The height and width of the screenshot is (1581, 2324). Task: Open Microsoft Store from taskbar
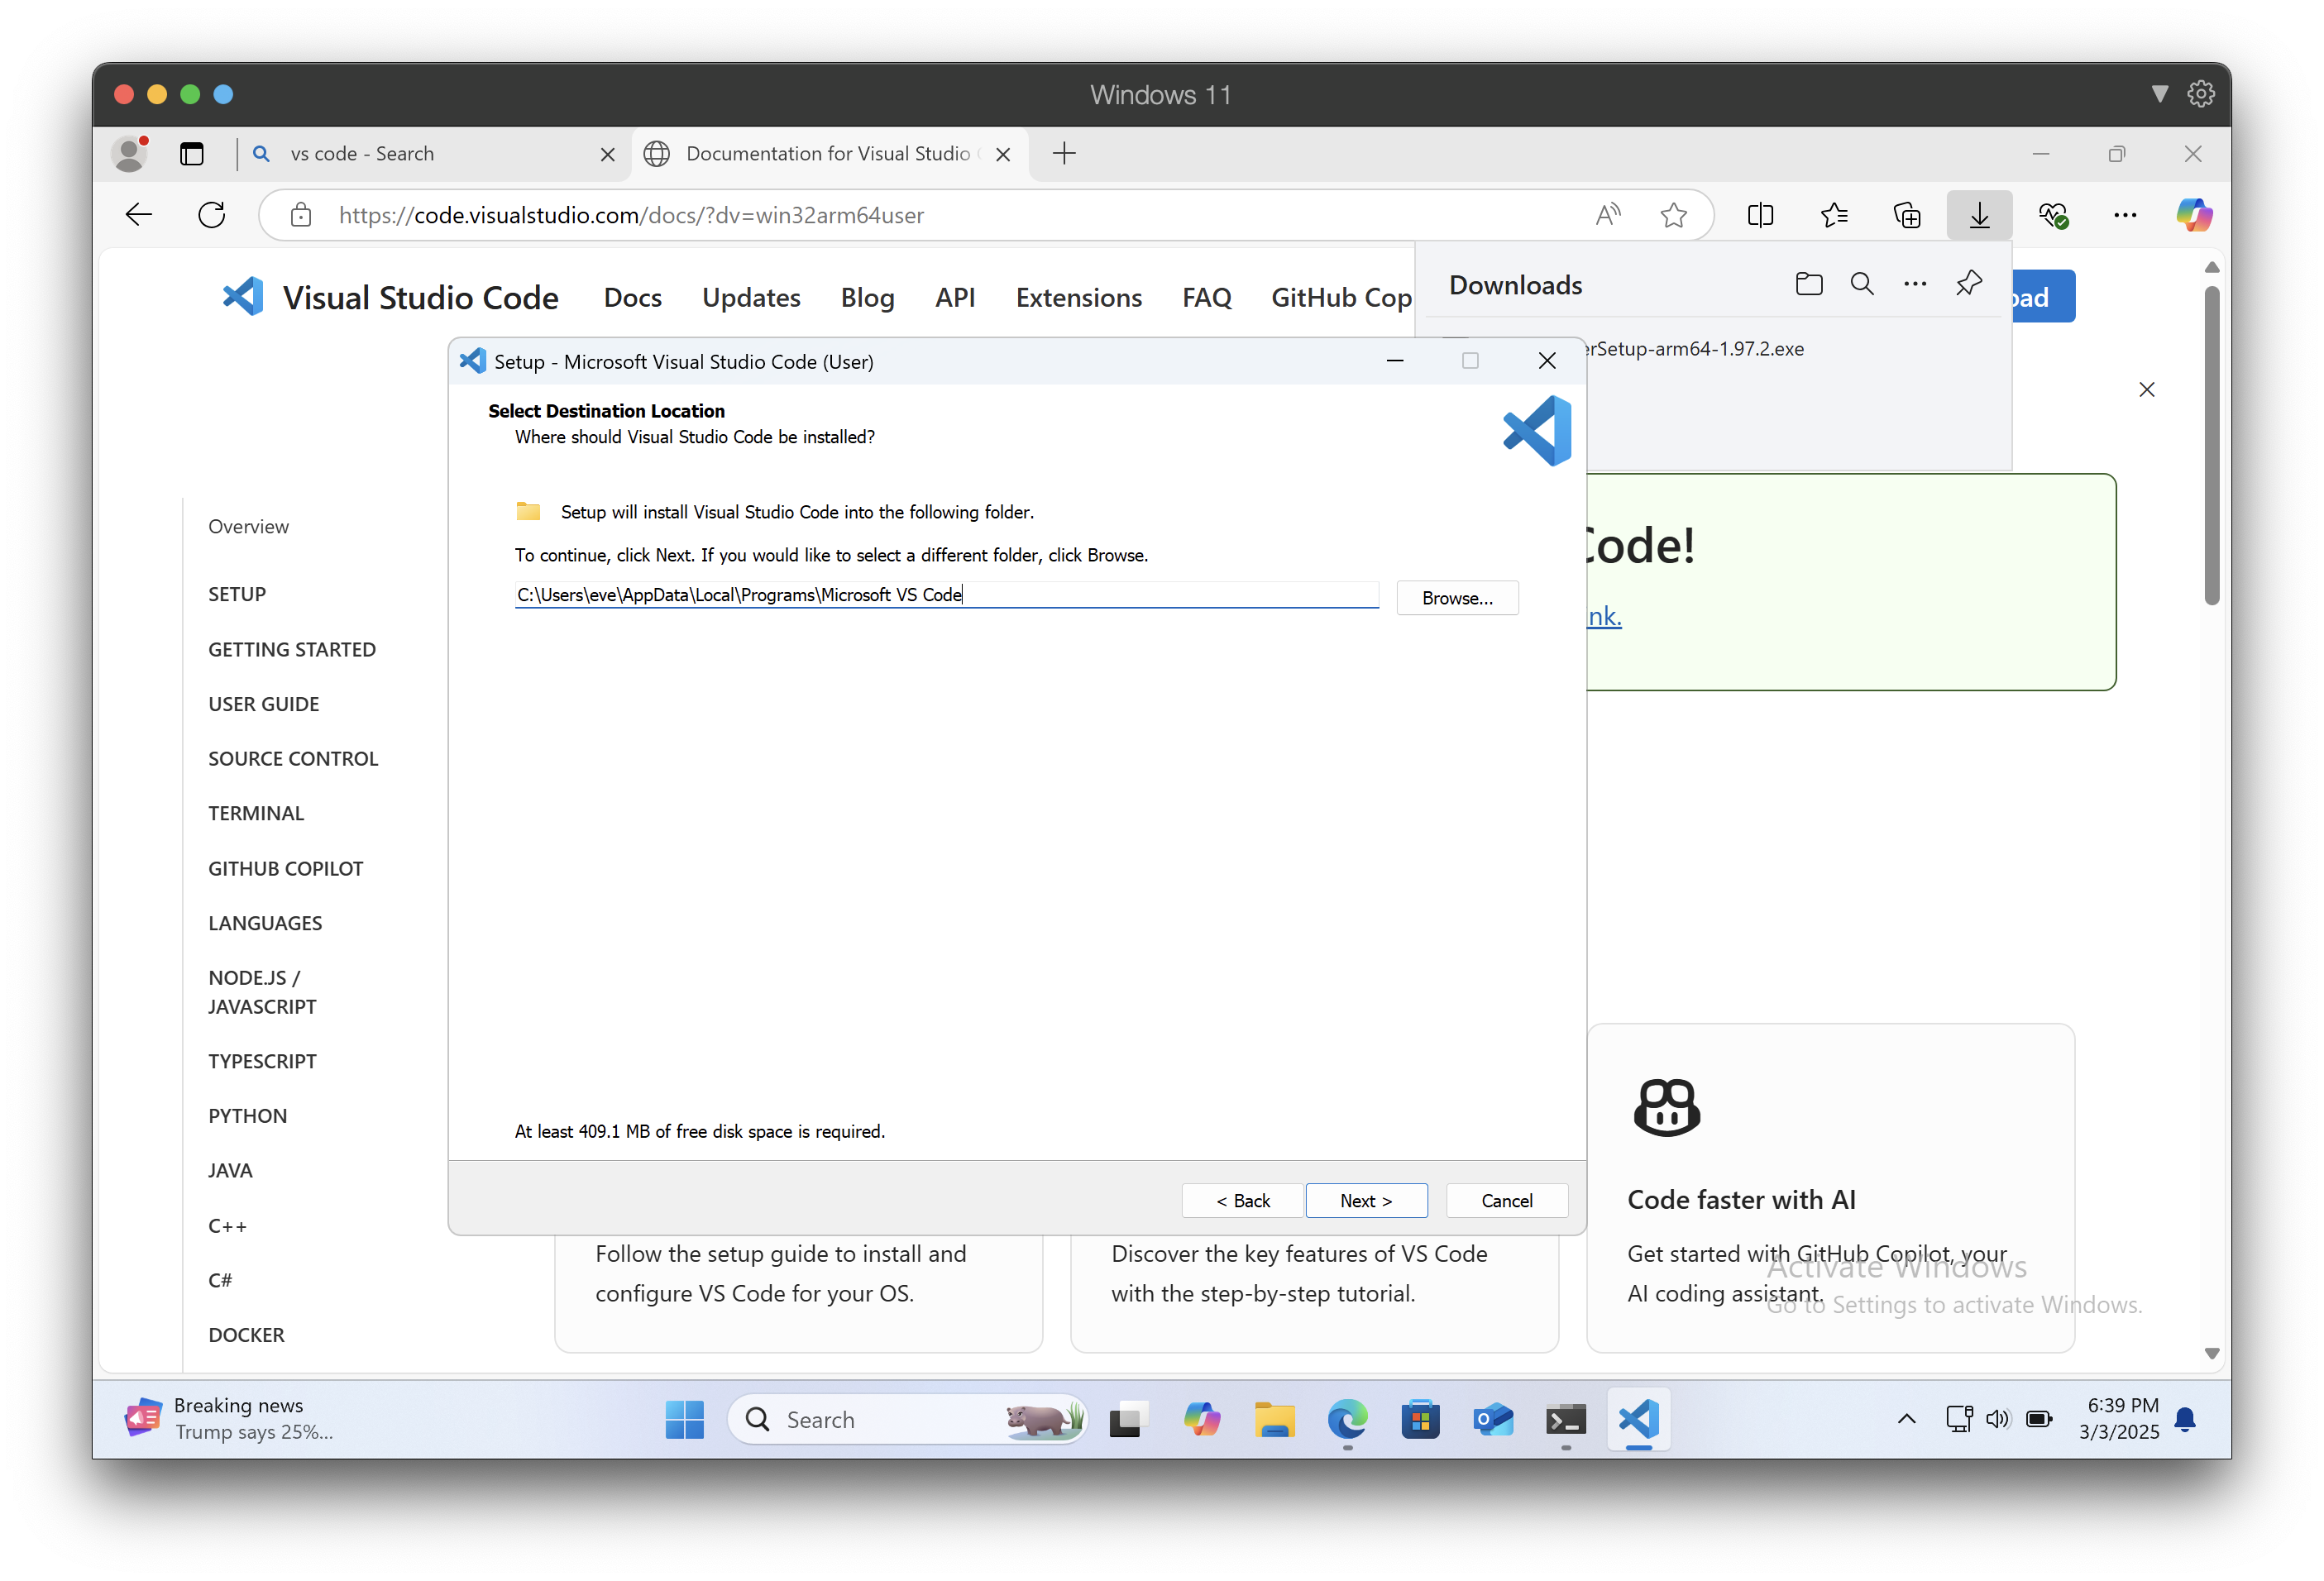(1420, 1419)
